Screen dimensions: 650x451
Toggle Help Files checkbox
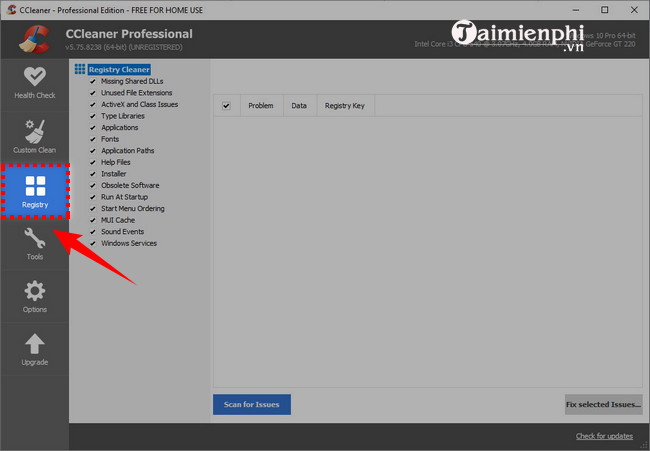pyautogui.click(x=93, y=162)
